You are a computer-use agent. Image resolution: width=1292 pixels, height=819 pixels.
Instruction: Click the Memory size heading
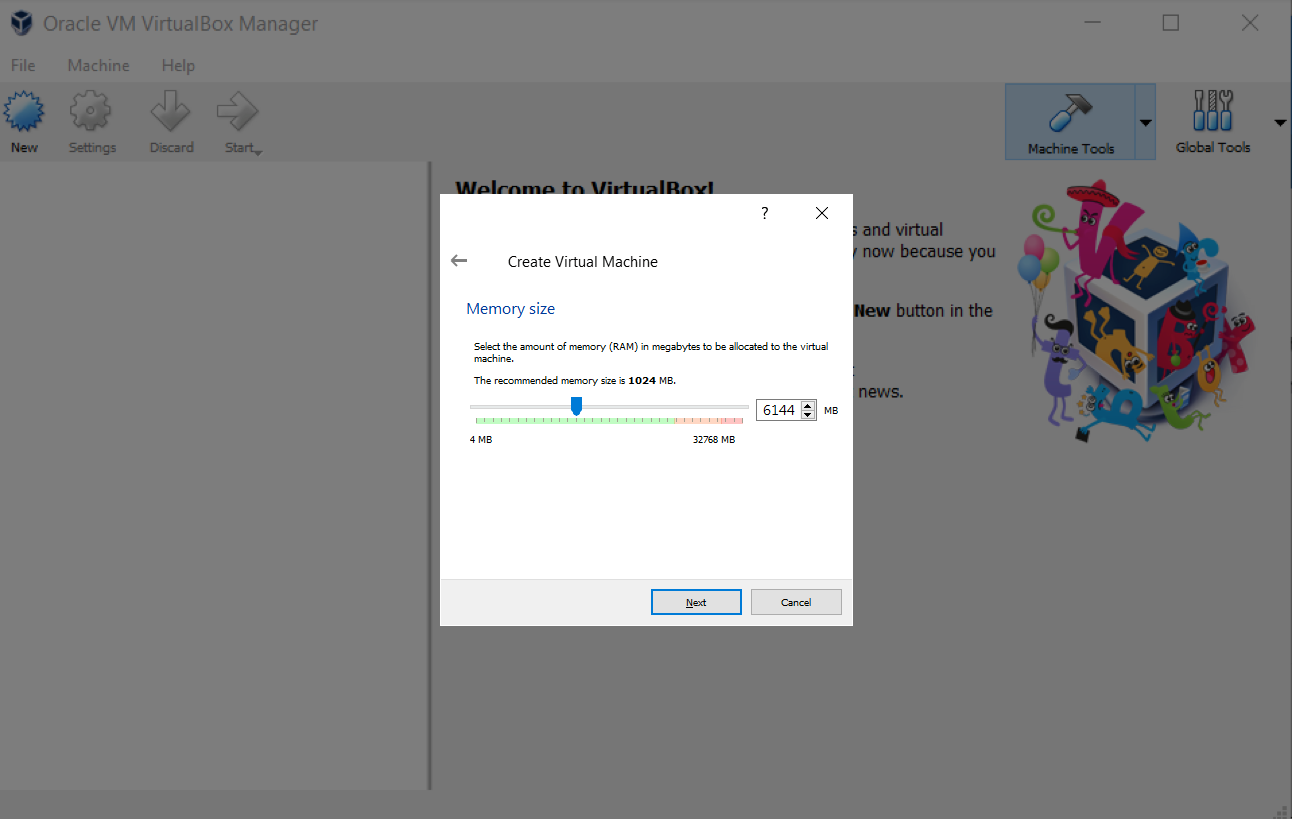(x=510, y=309)
